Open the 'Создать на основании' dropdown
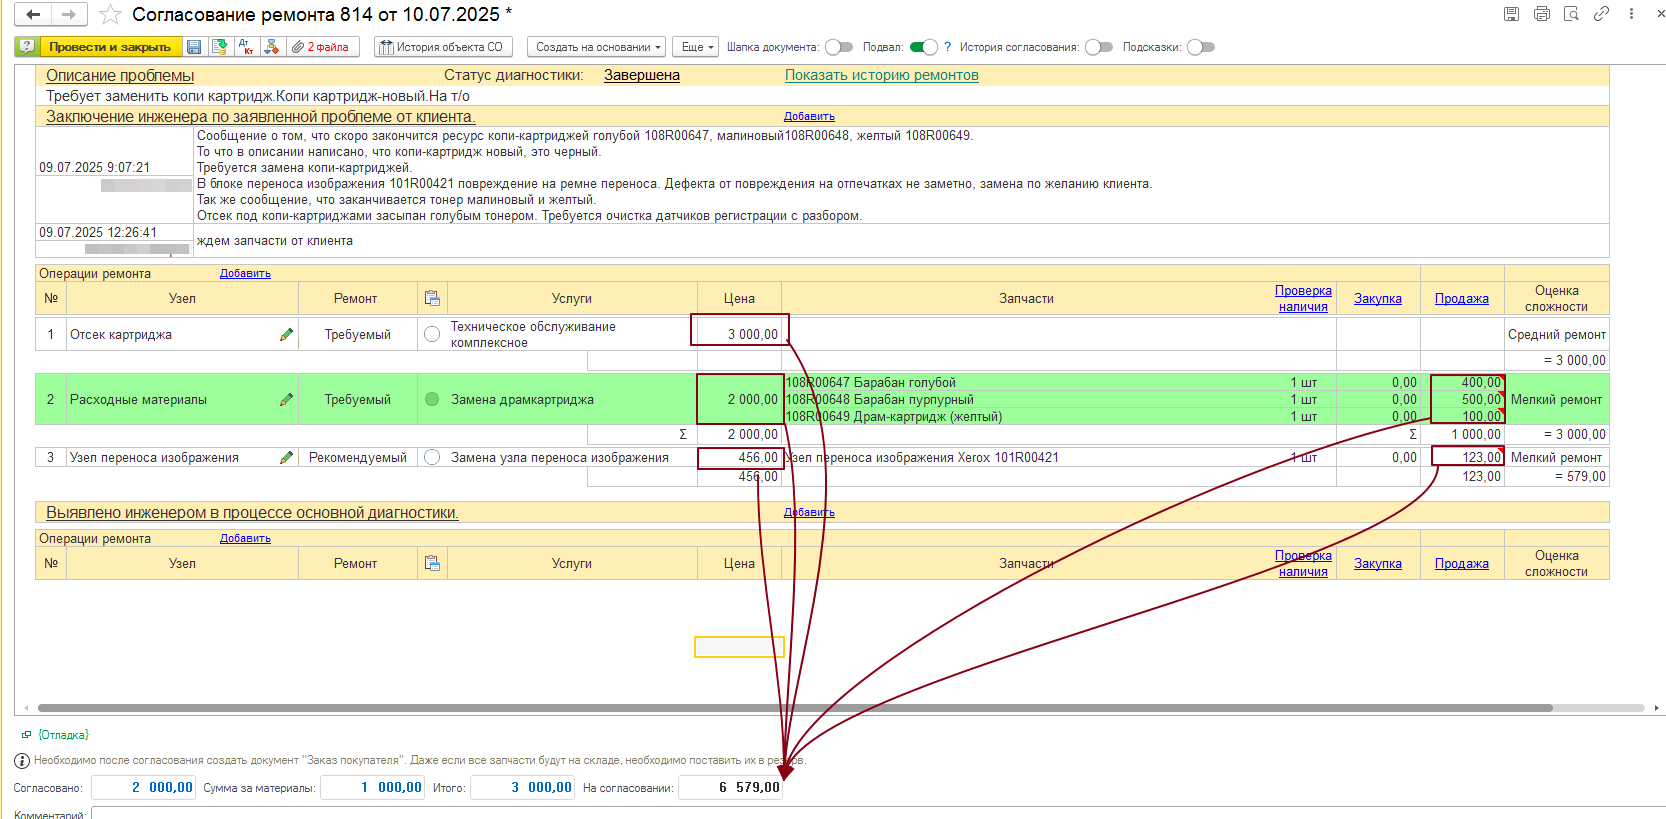 click(596, 47)
